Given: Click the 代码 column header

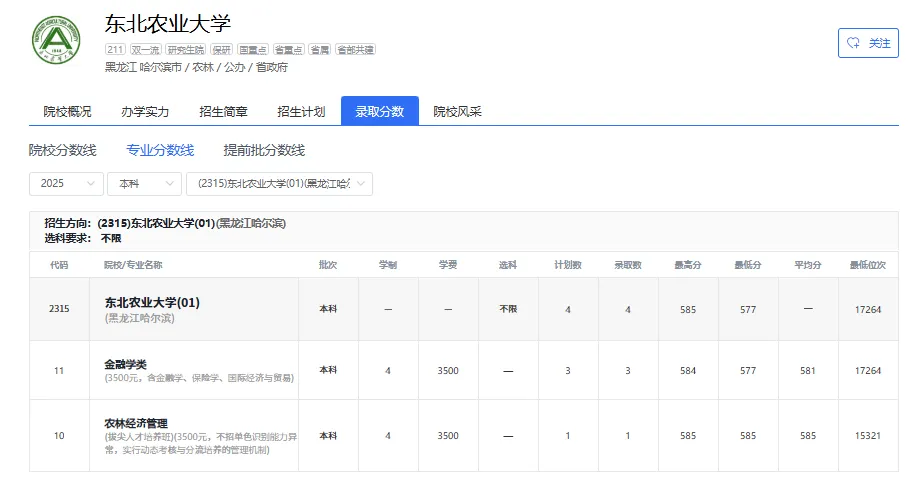Looking at the screenshot, I should click(59, 265).
